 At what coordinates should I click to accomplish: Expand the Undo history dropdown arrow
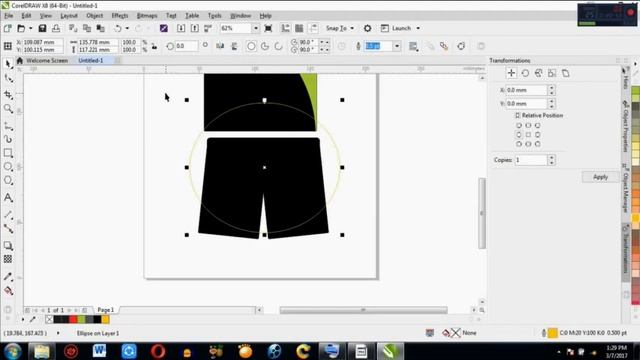point(127,28)
